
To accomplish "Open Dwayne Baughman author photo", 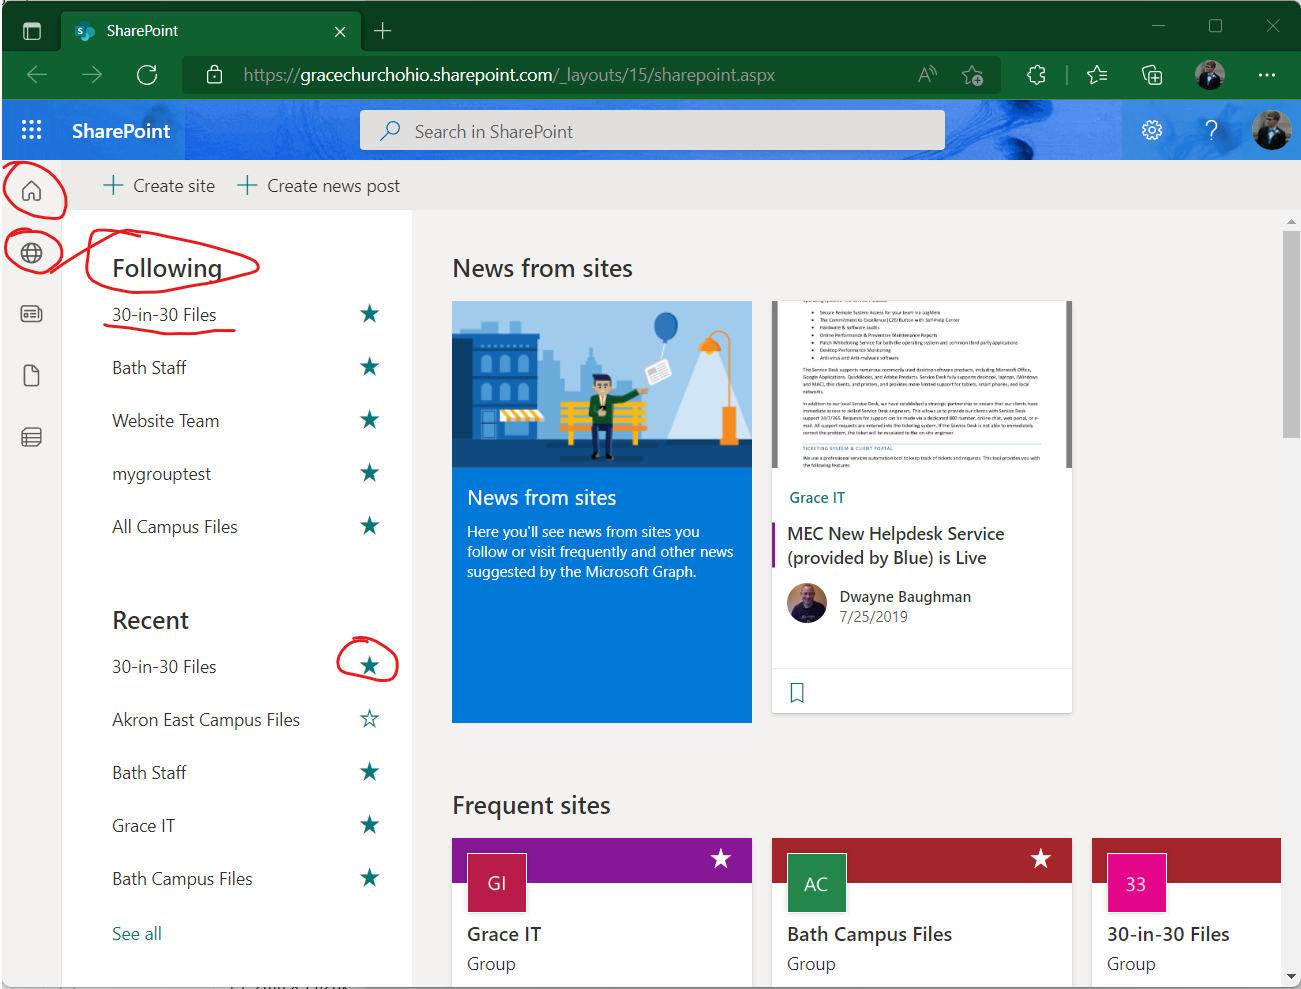I will point(807,603).
